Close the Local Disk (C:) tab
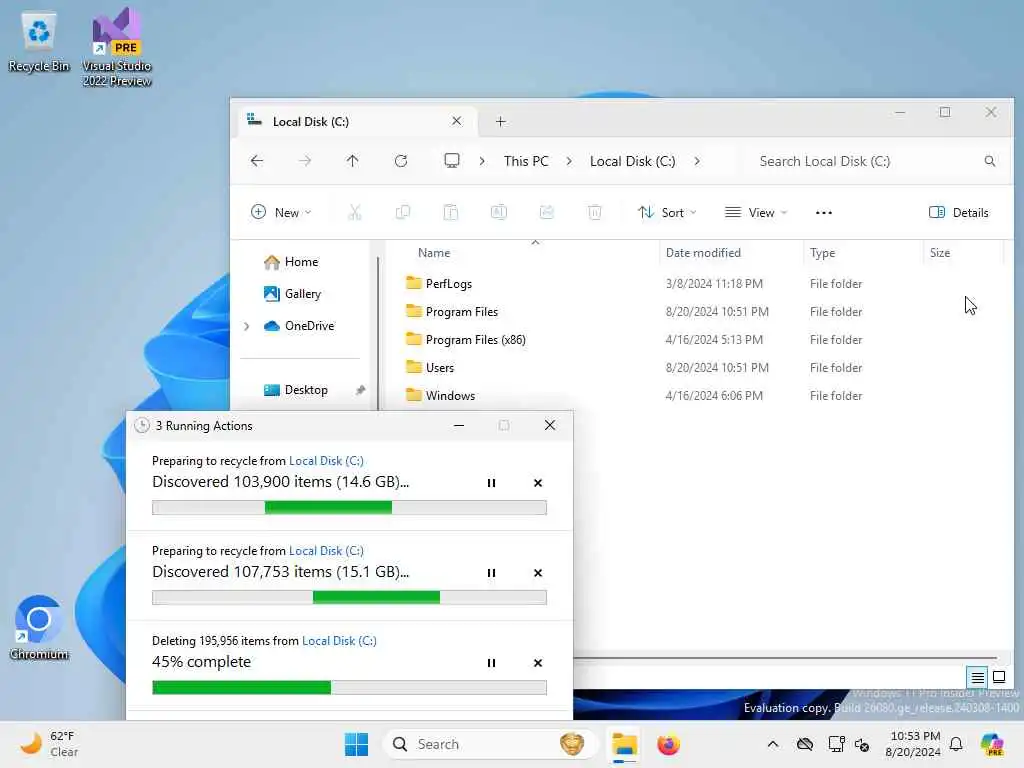This screenshot has height=768, width=1024. coord(456,121)
